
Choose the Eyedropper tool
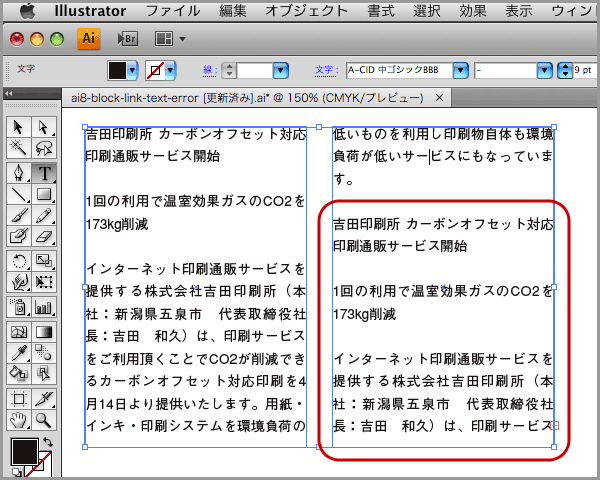click(x=18, y=353)
